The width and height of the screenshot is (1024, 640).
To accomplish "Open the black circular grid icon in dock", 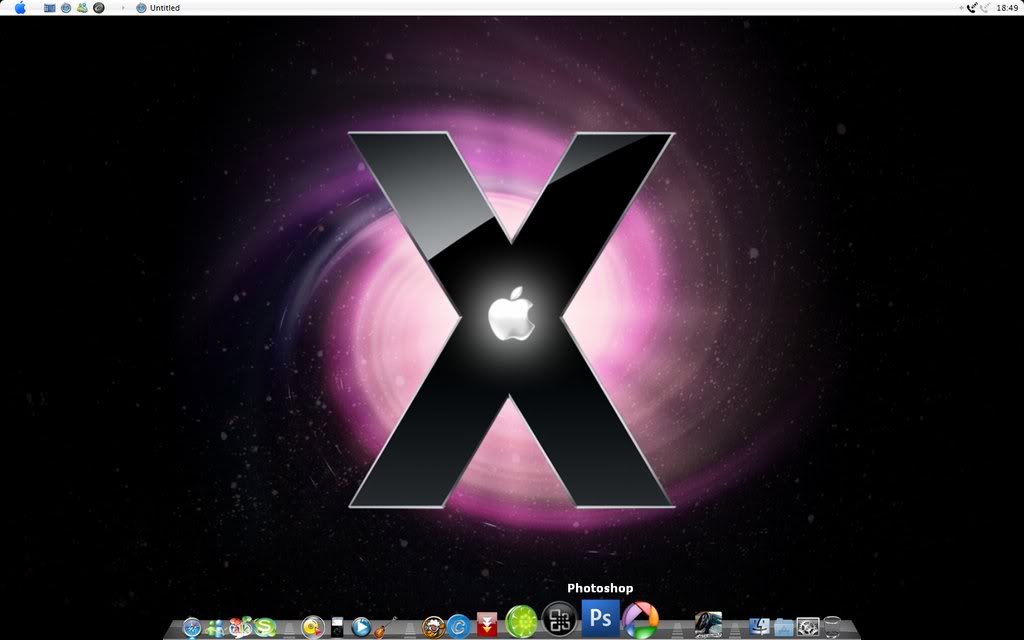I will [560, 619].
